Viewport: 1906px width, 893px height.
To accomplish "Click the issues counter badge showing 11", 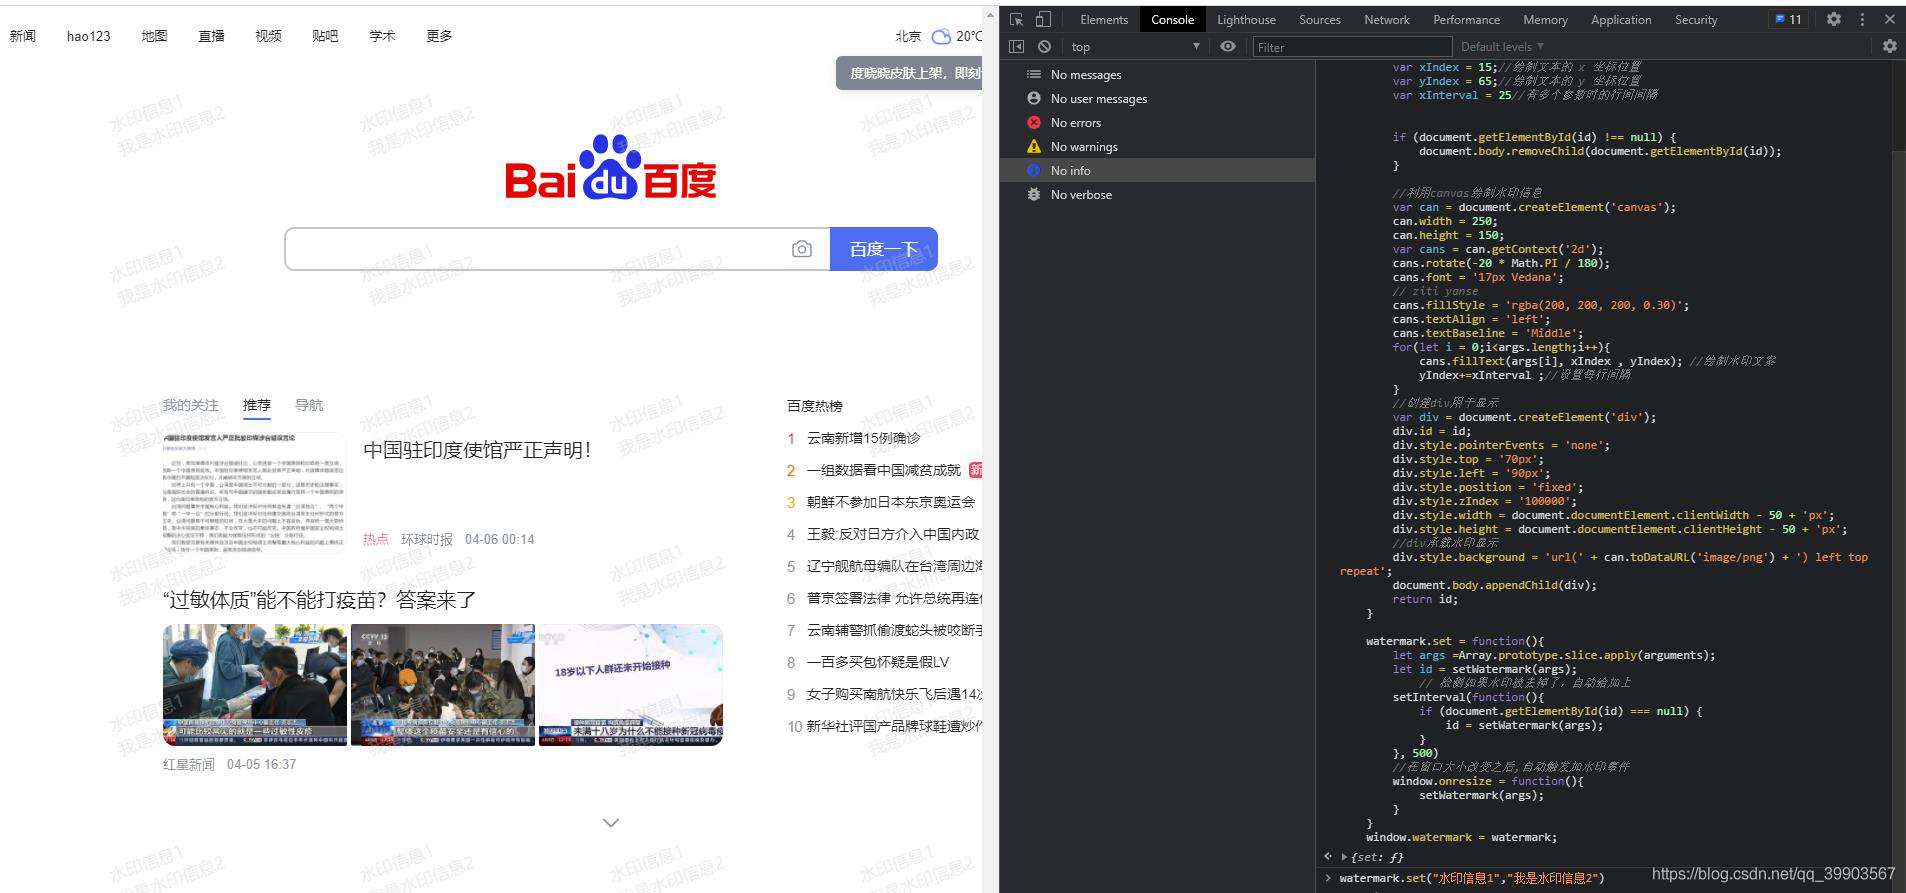I will 1788,19.
